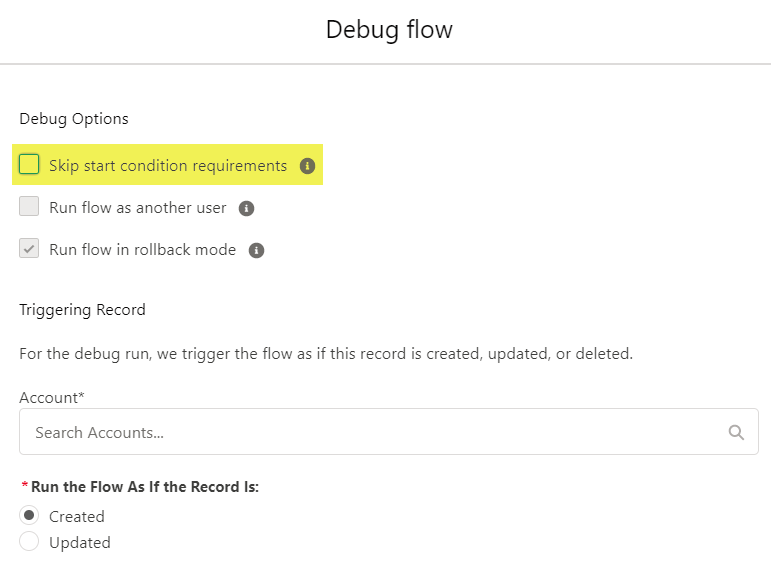Choose the Updated radio option
The width and height of the screenshot is (771, 572).
tap(29, 541)
